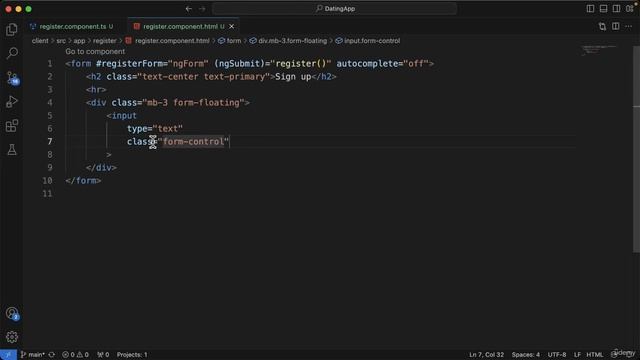Image resolution: width=640 pixels, height=360 pixels.
Task: Click the #registerForm template variable
Action: (132, 64)
